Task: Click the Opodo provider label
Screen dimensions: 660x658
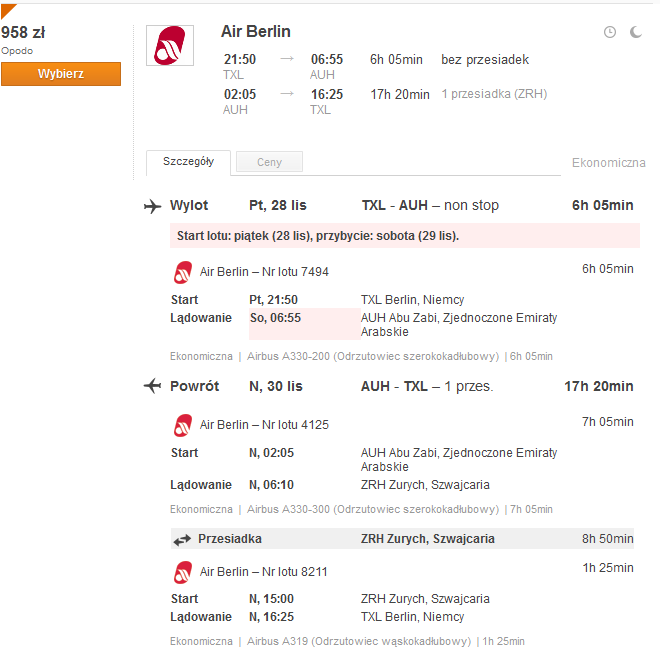Action: coord(17,51)
